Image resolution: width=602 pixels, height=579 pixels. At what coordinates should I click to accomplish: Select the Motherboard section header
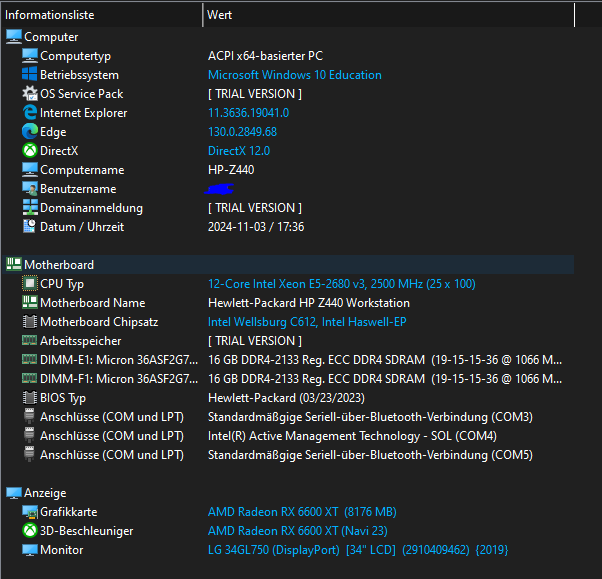coord(58,265)
